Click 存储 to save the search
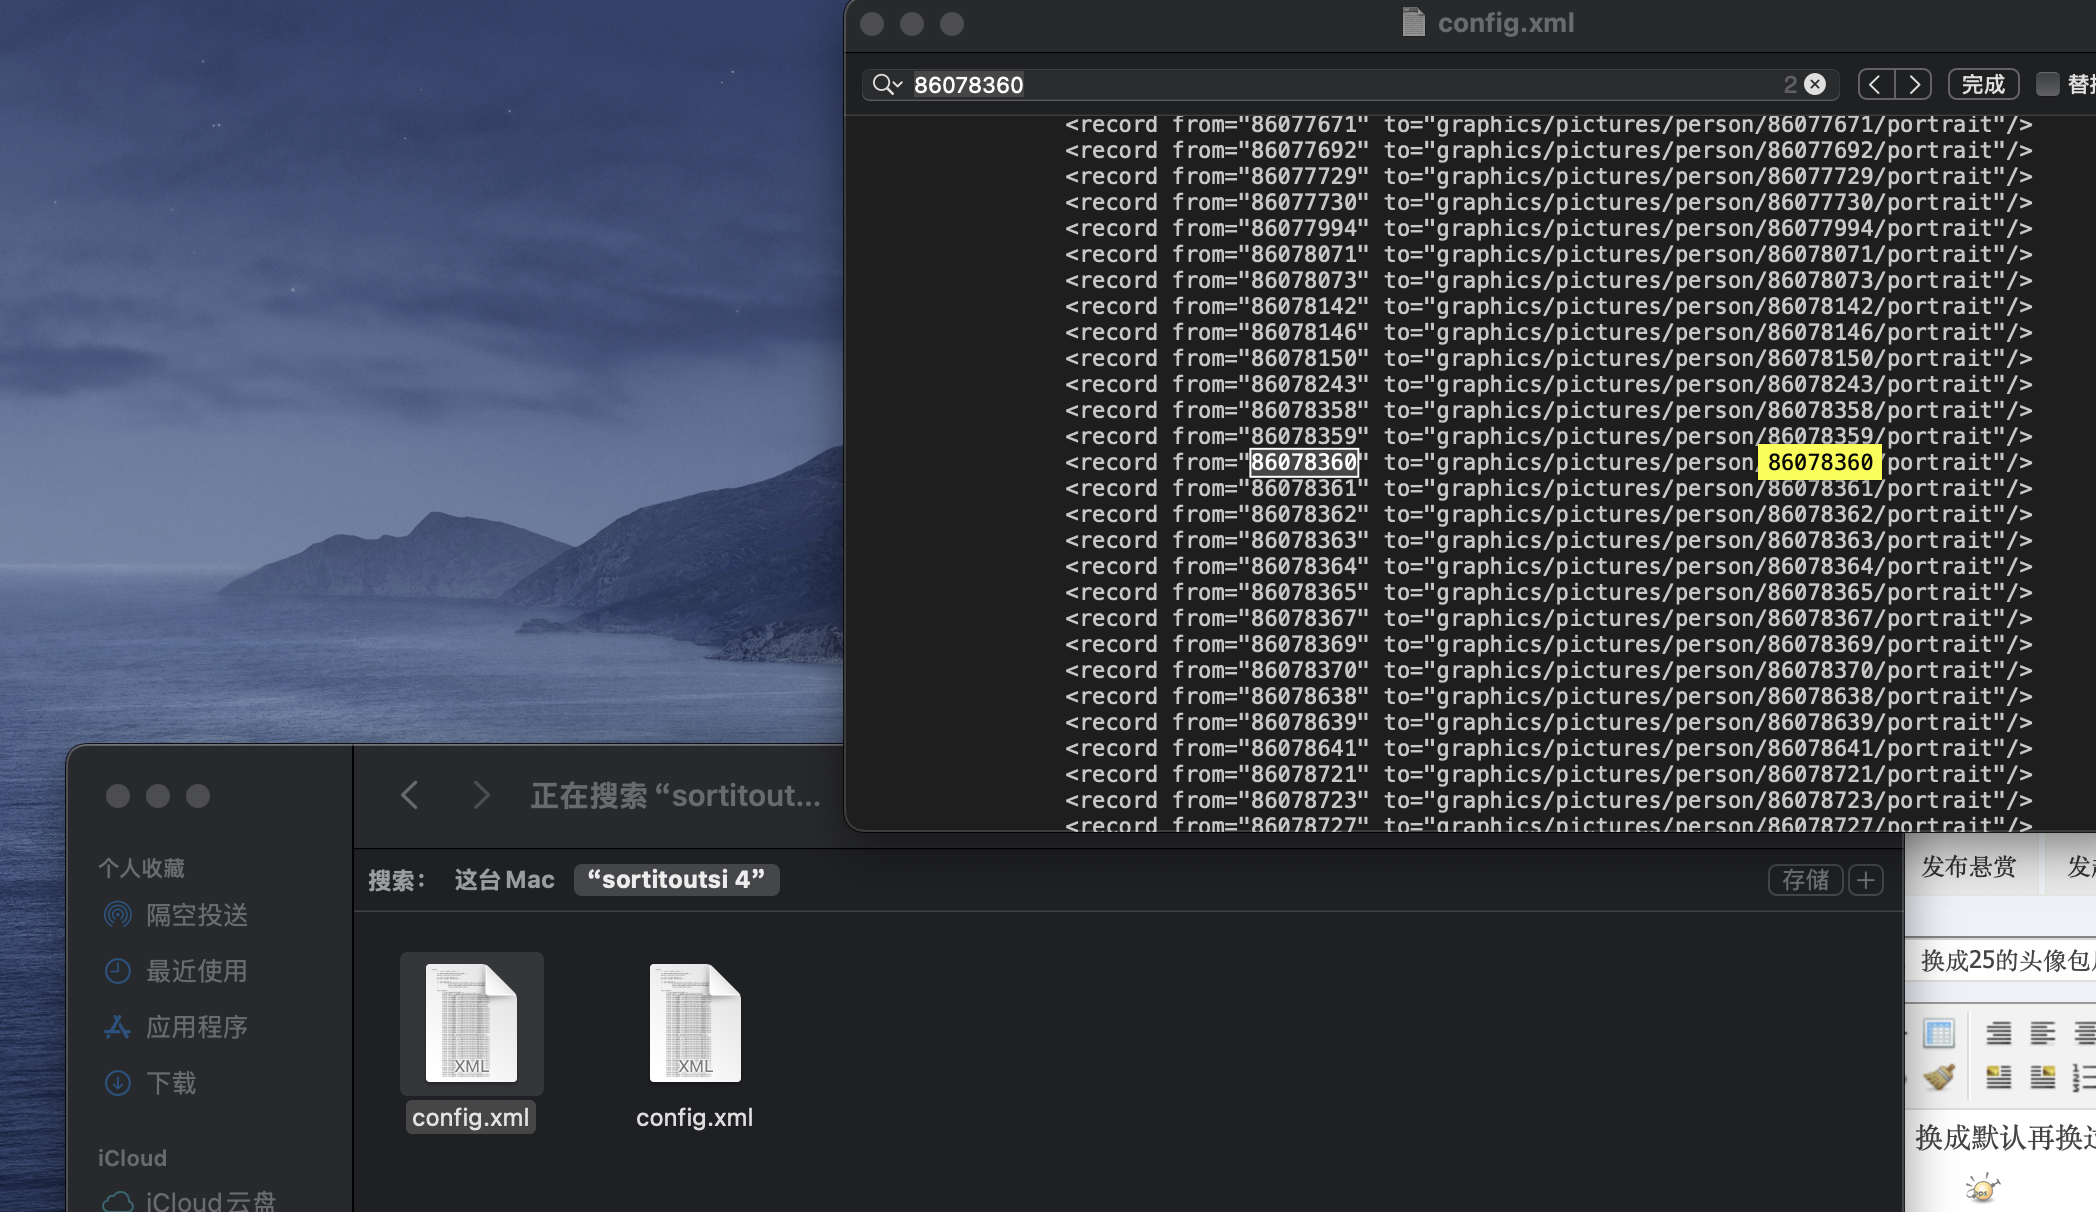Image resolution: width=2096 pixels, height=1212 pixels. click(x=1805, y=880)
